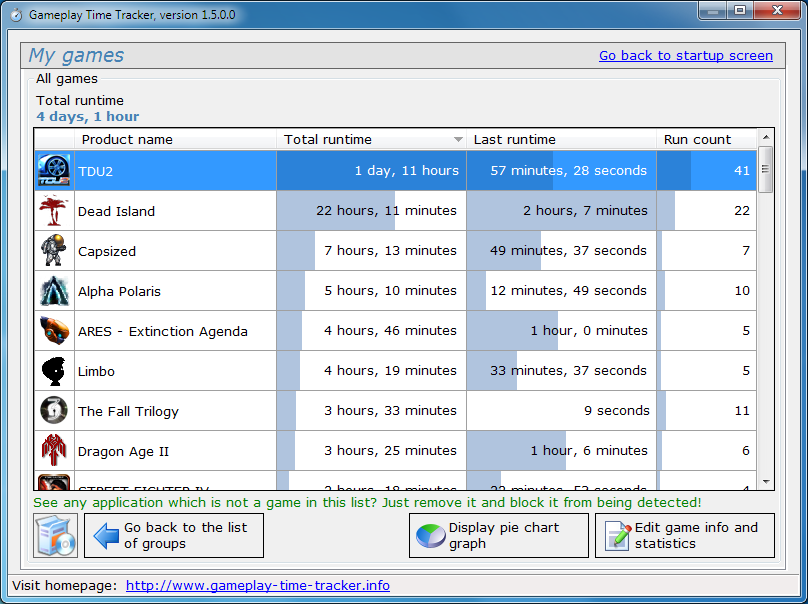The width and height of the screenshot is (808, 604).
Task: Click The Fall Trilogy icon
Action: coord(54,411)
